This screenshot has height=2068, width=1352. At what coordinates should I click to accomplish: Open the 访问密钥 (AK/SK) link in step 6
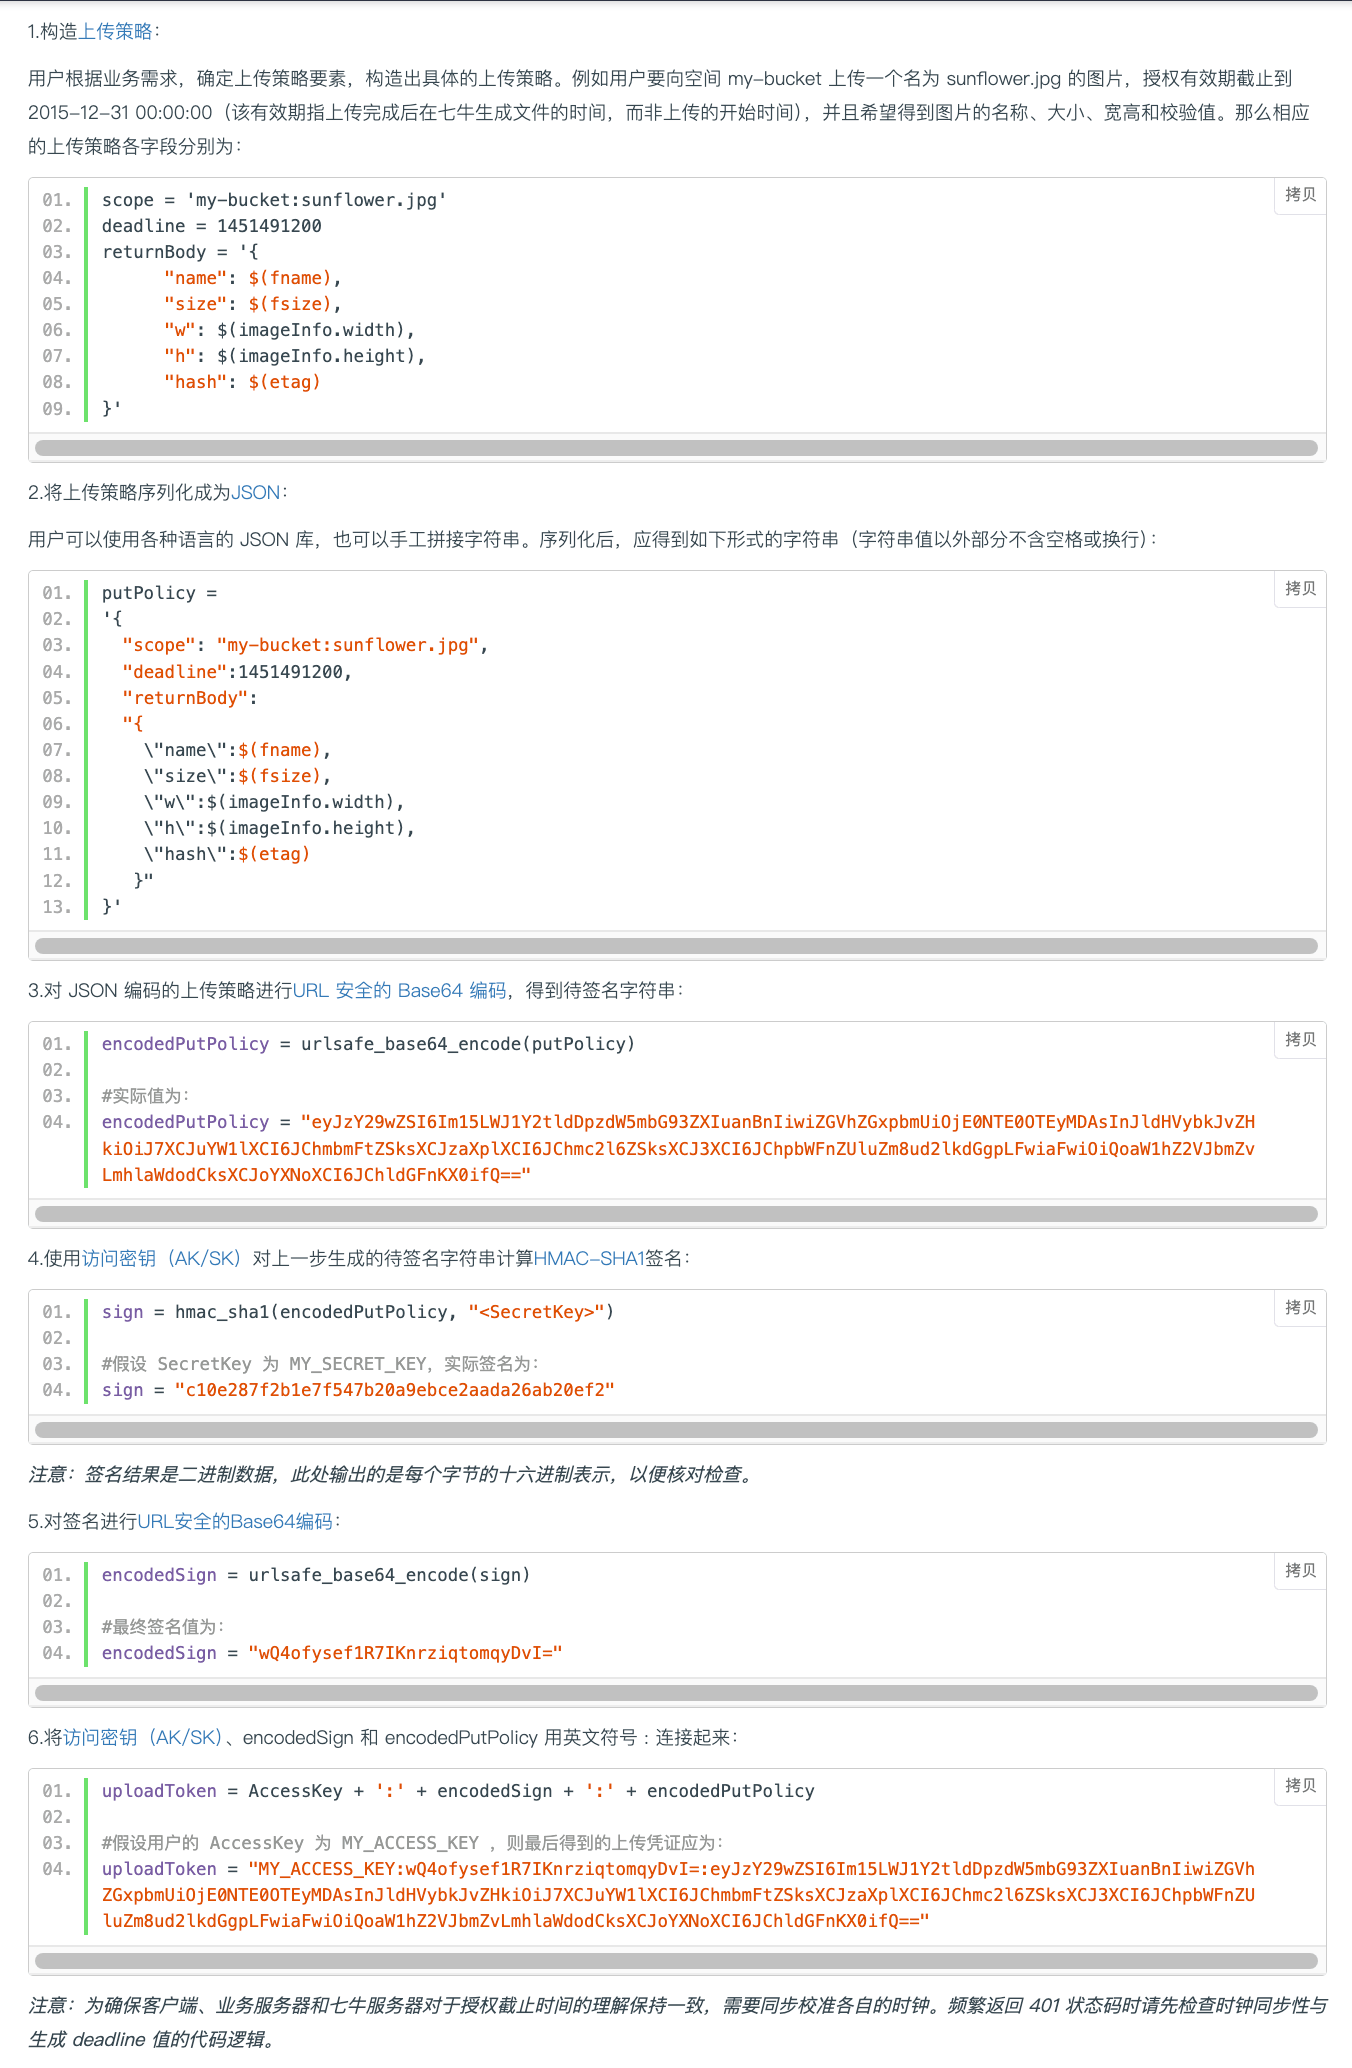click(143, 1737)
